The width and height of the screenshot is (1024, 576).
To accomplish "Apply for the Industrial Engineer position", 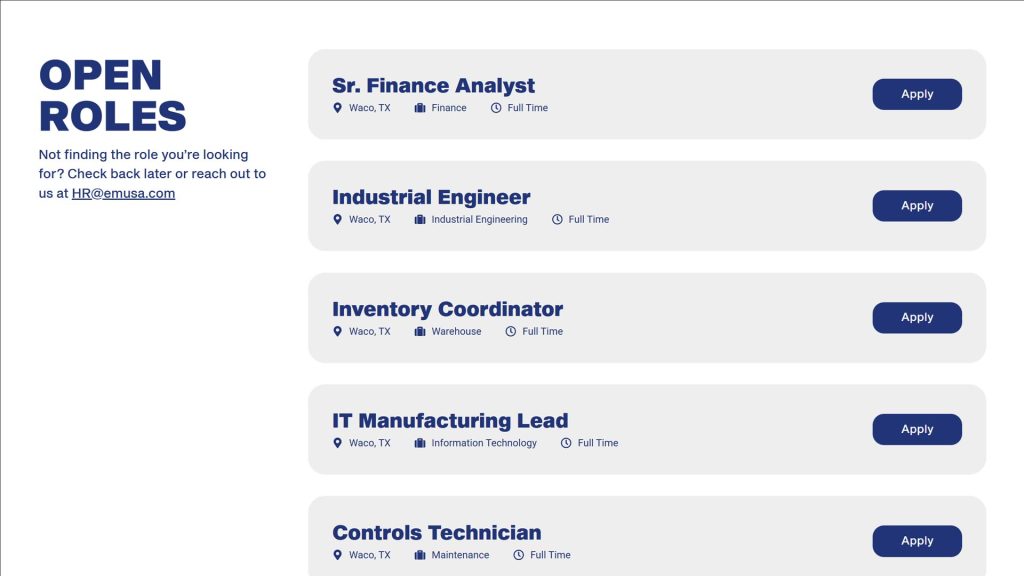I will (917, 206).
